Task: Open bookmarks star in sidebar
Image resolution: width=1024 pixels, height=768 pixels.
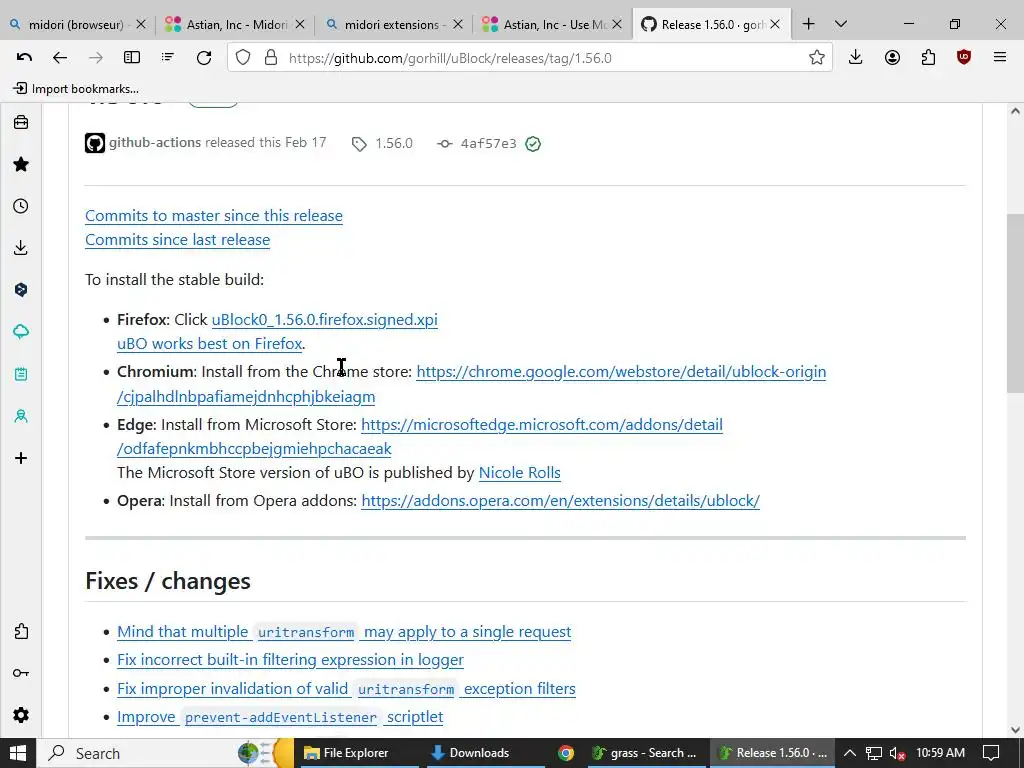Action: 21,164
